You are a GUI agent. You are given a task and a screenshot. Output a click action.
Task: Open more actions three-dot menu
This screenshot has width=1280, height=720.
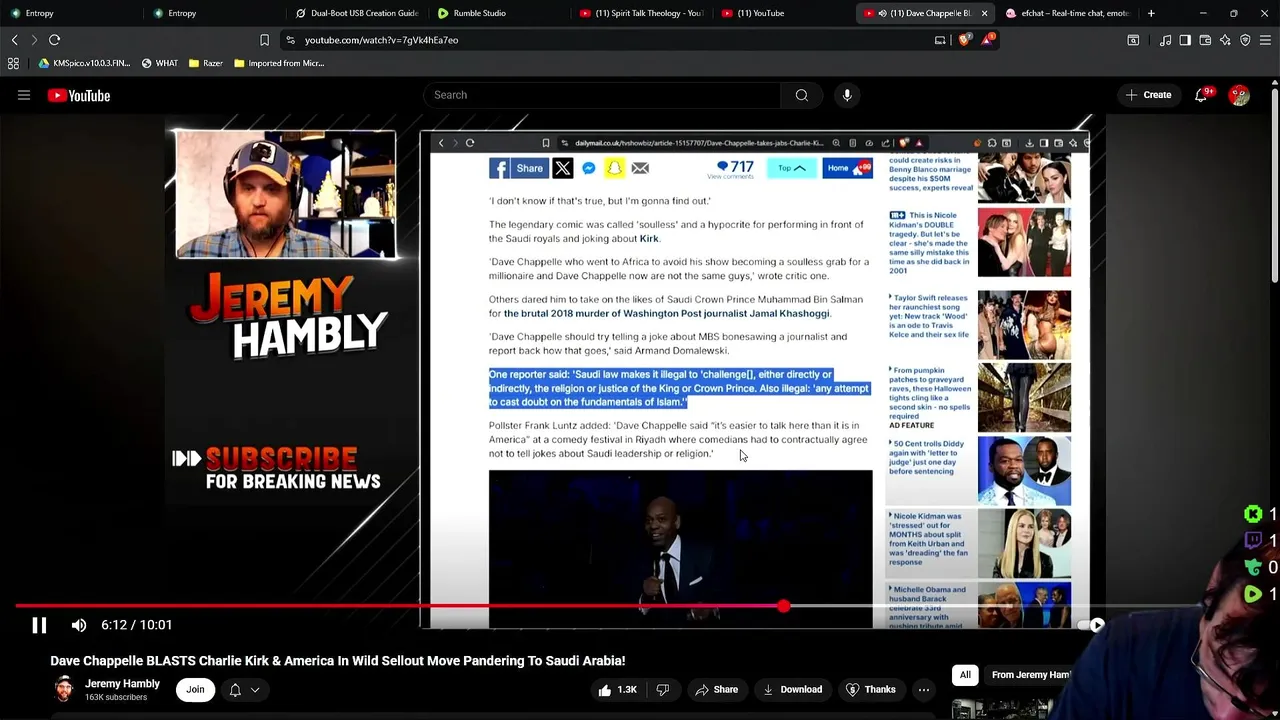[x=924, y=689]
